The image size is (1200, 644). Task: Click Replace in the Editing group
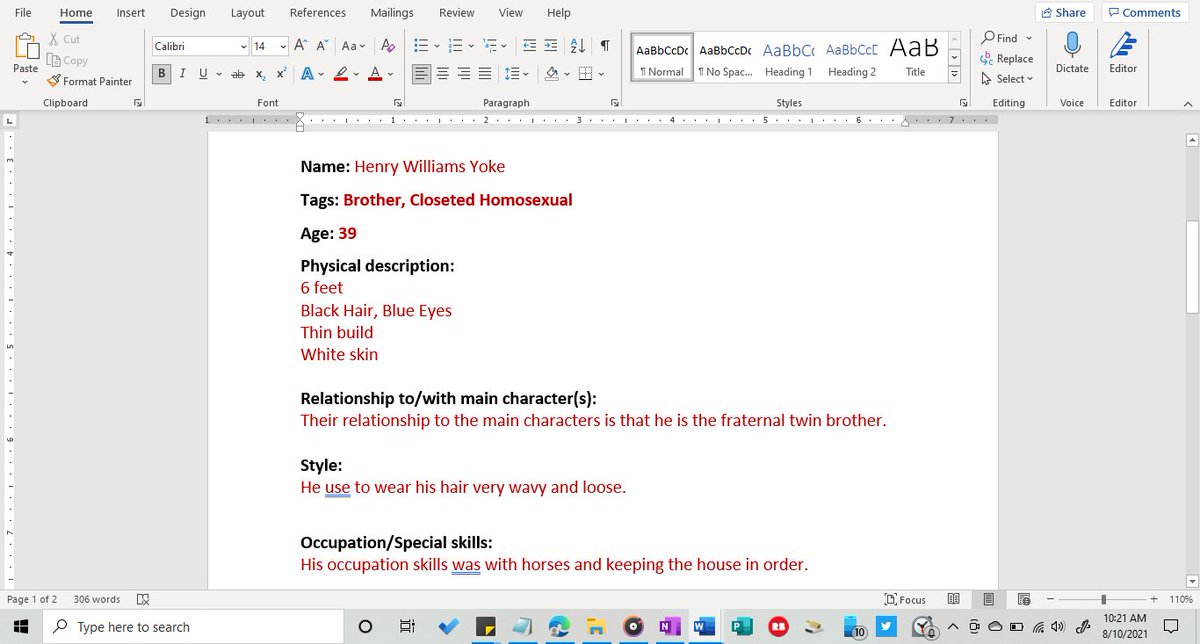click(x=1007, y=58)
